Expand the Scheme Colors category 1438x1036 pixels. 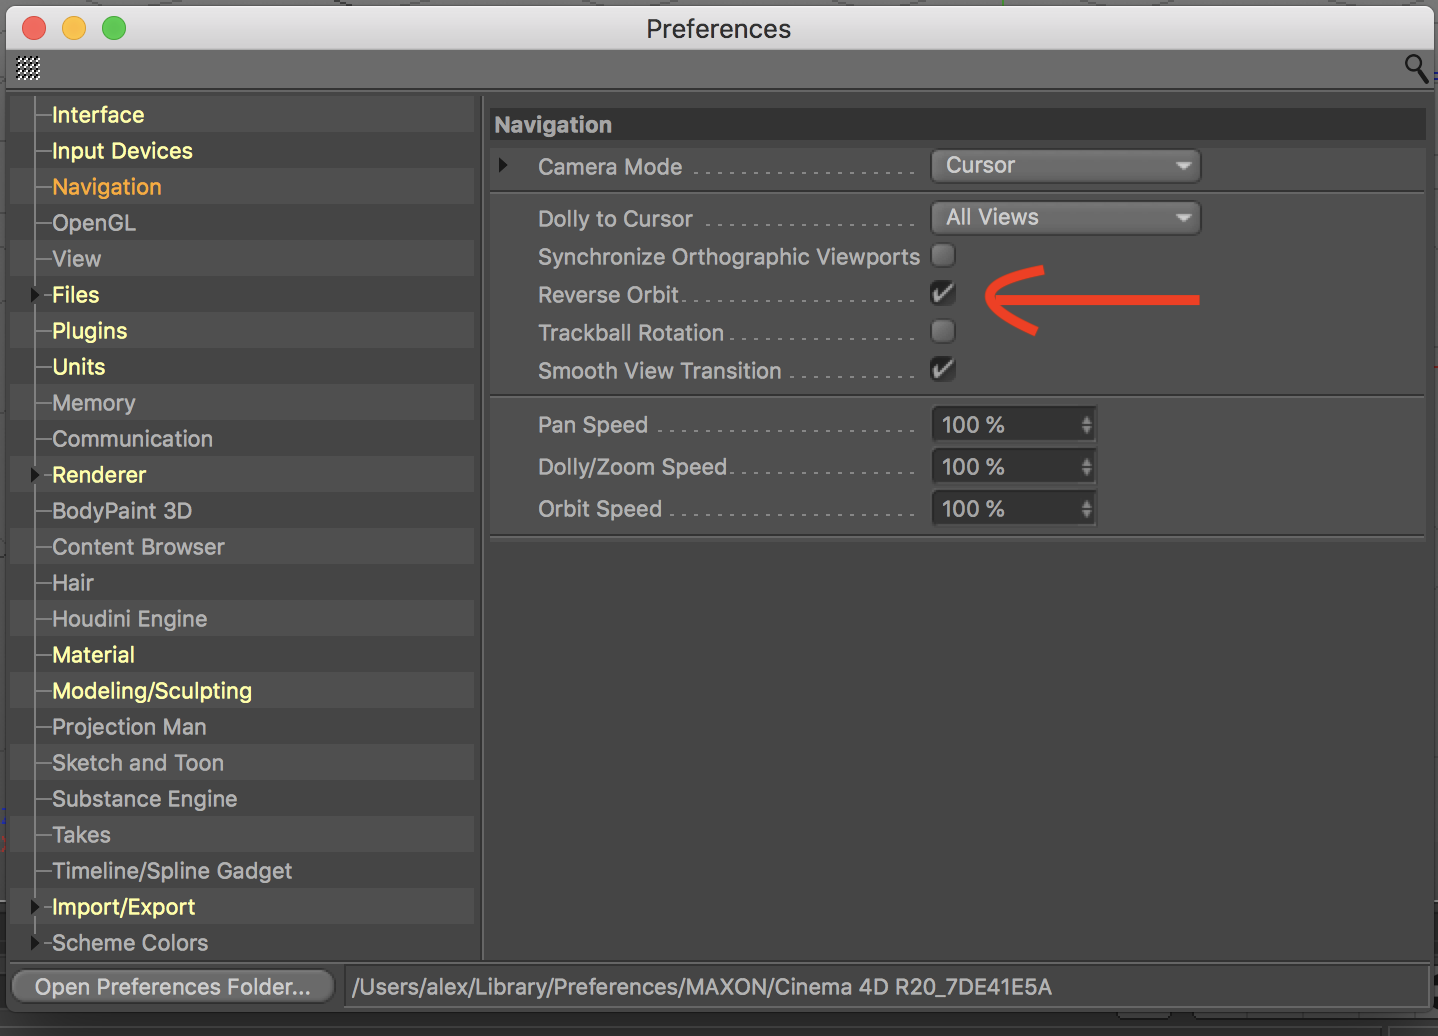click(35, 943)
